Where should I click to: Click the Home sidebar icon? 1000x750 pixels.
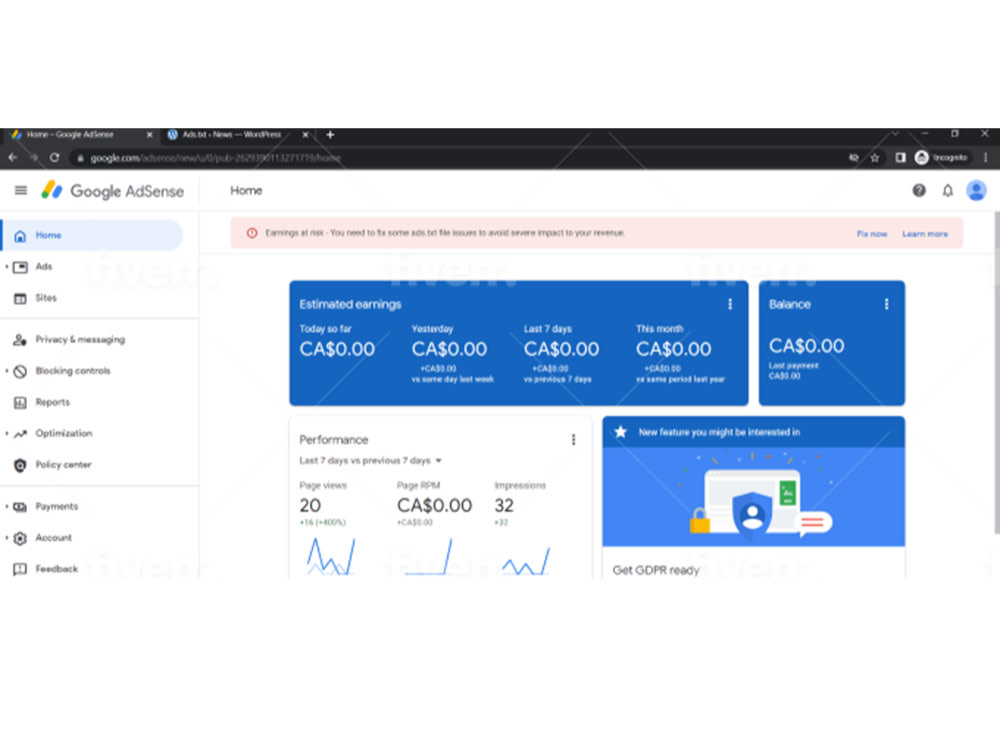tap(20, 235)
